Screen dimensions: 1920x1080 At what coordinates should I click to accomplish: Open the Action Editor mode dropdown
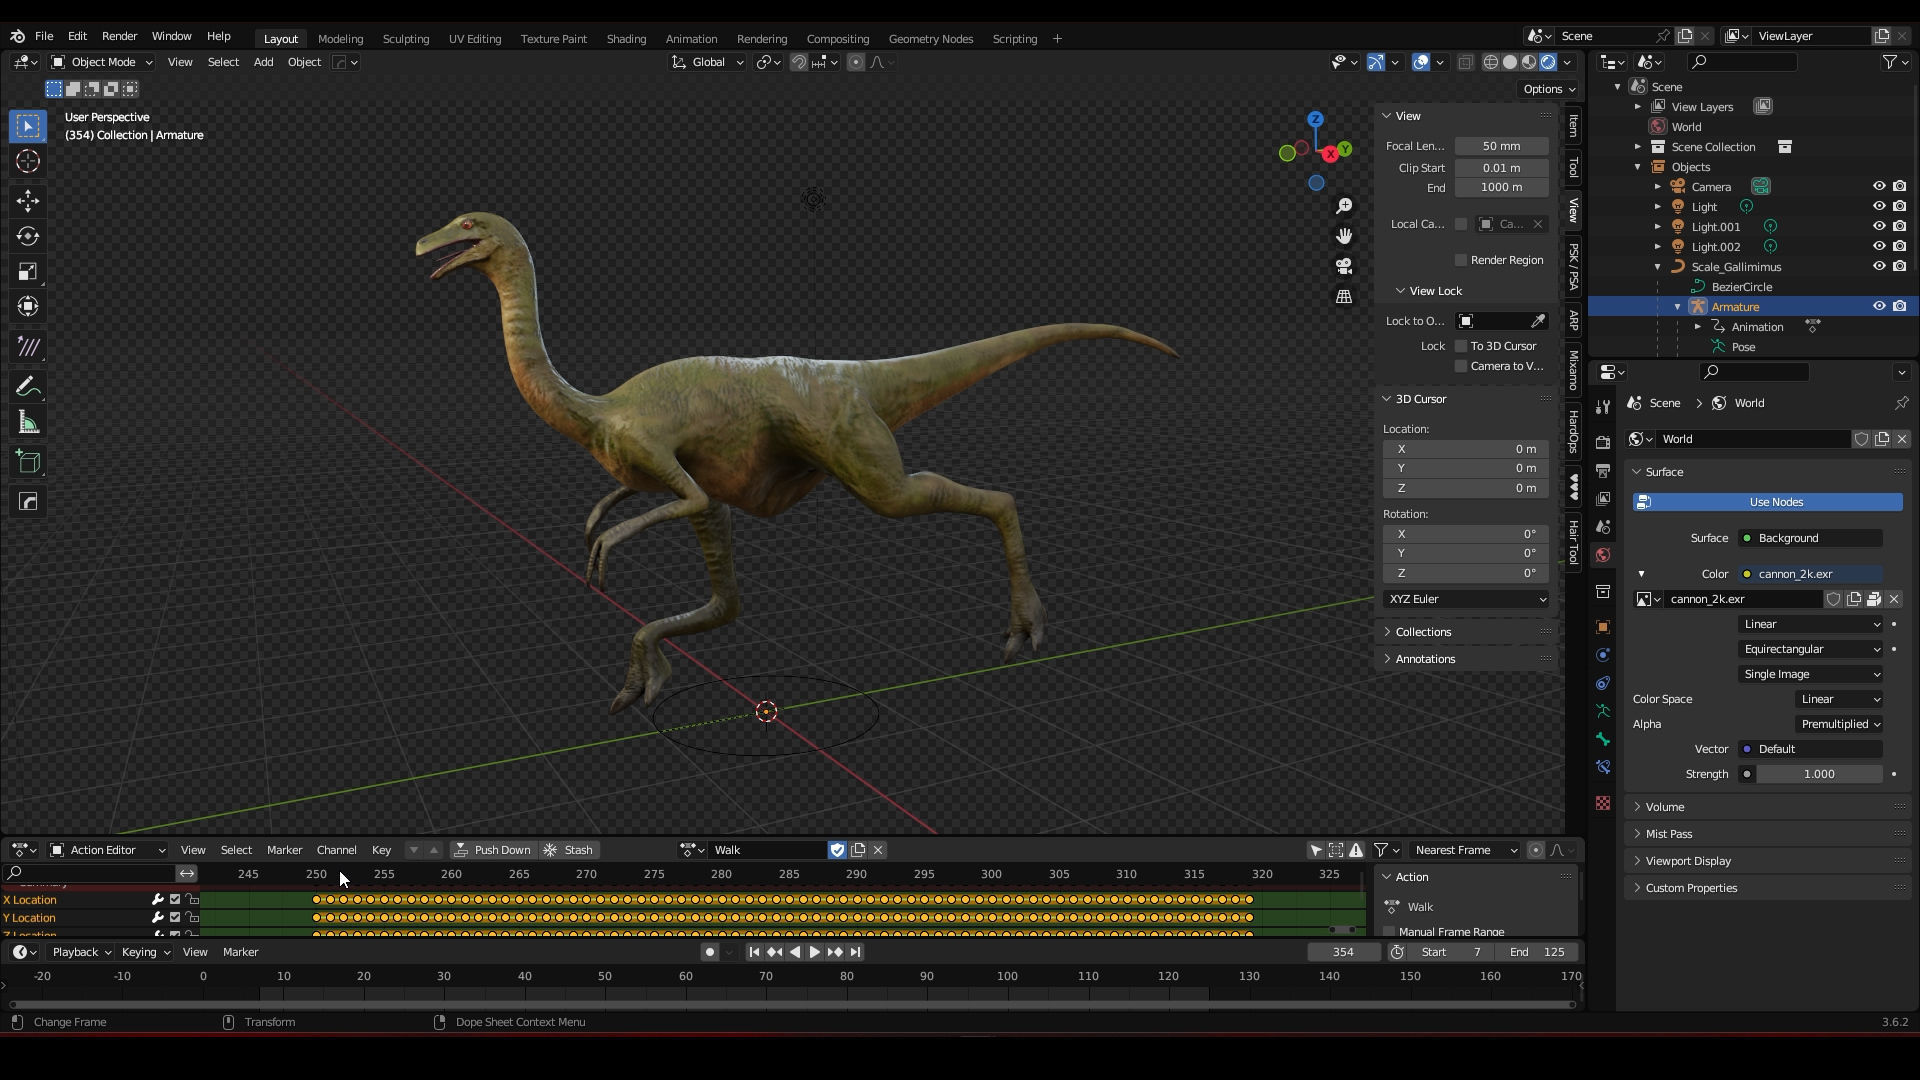tap(107, 850)
